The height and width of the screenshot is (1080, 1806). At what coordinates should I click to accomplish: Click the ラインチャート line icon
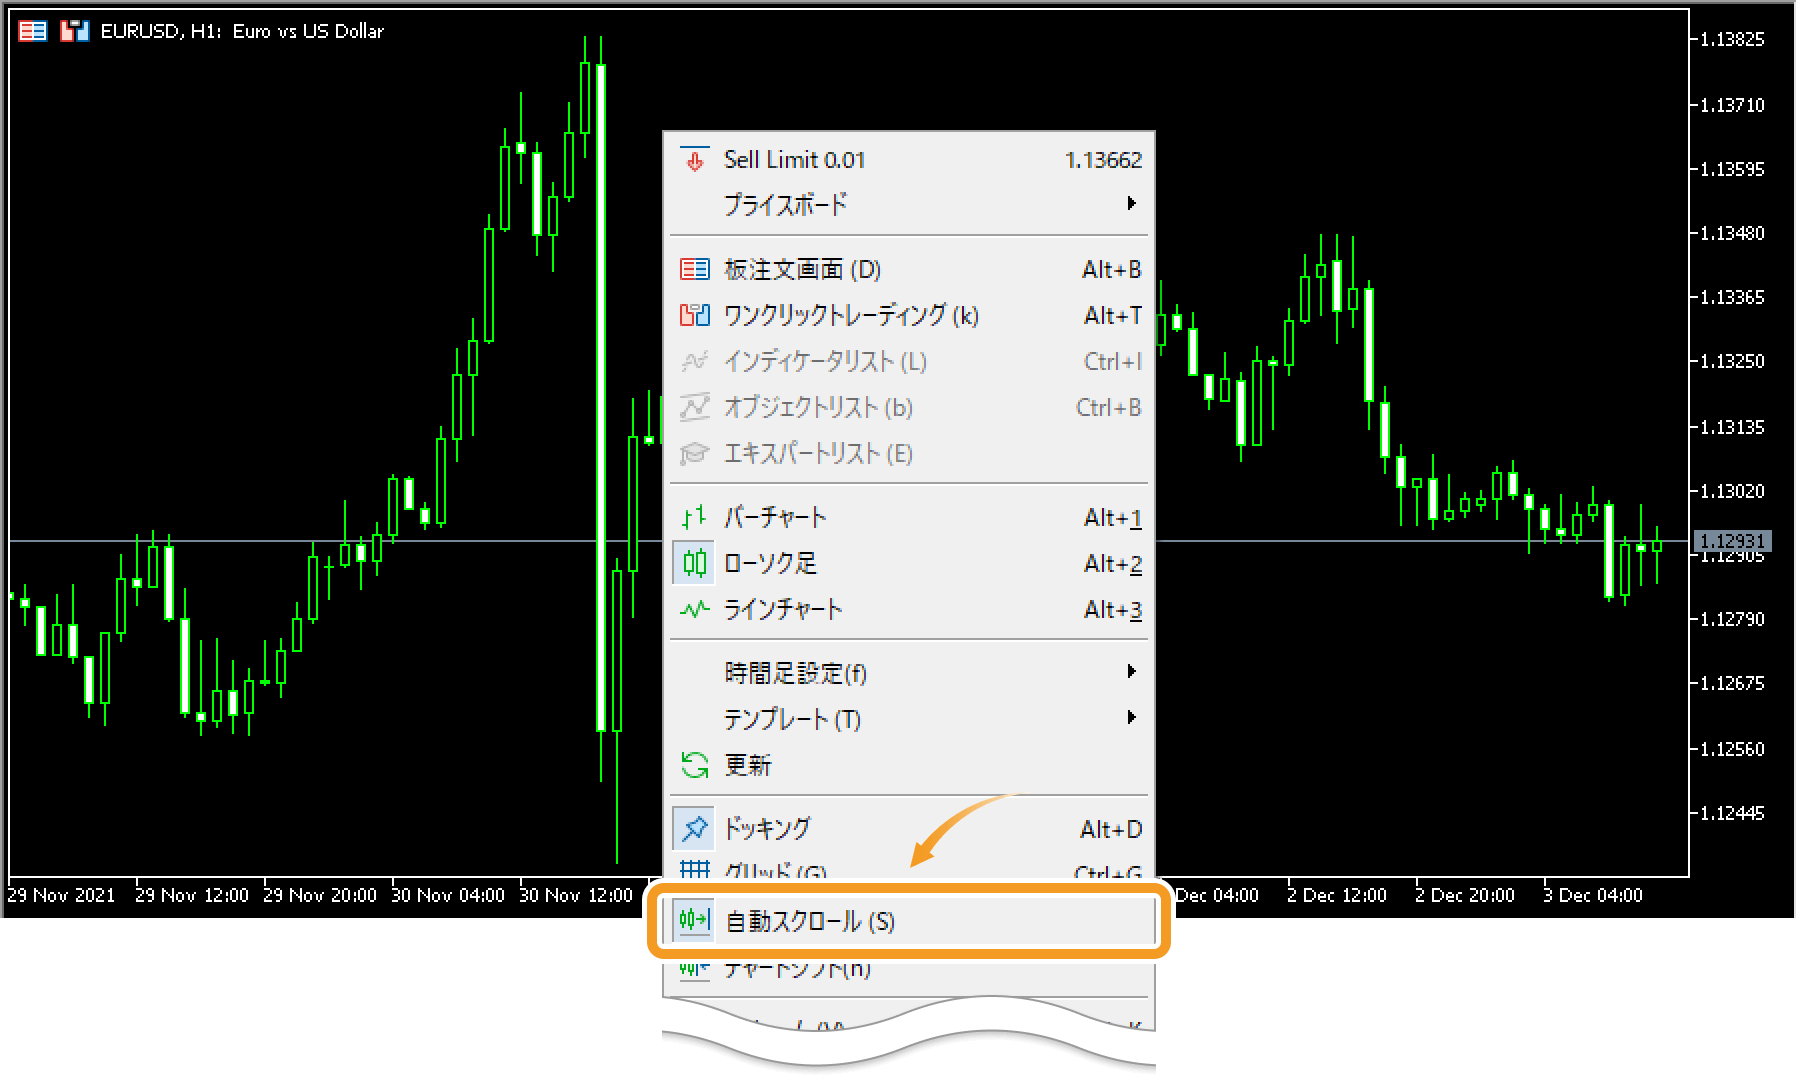click(695, 609)
